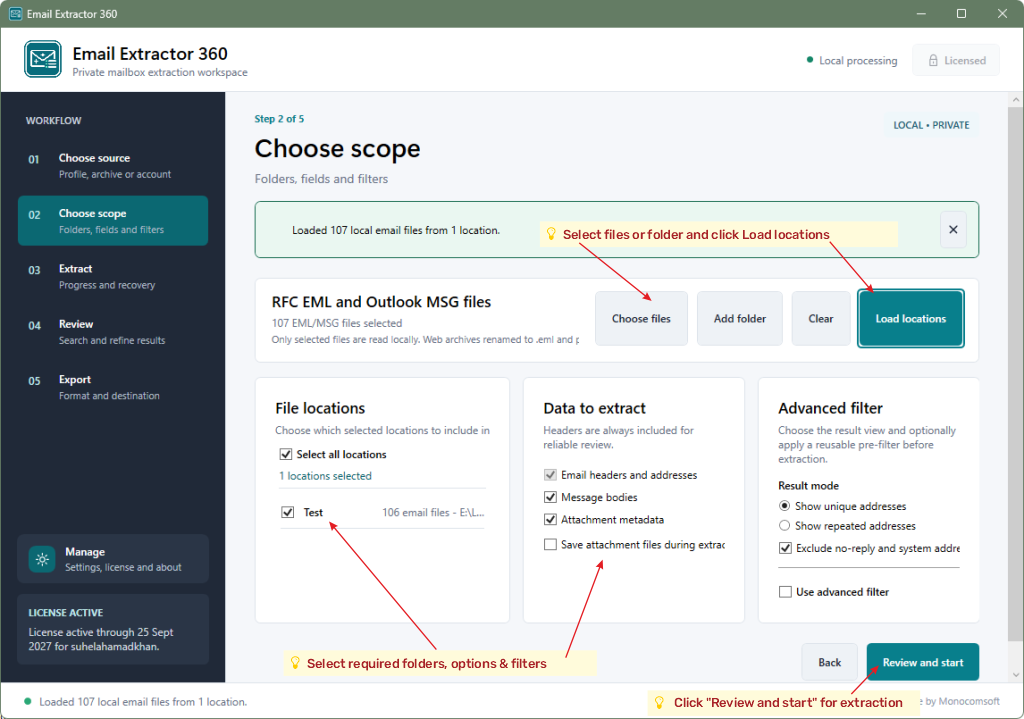Screen dimensions: 1024x719
Task: Open Manage settings gear icon
Action: coord(42,559)
